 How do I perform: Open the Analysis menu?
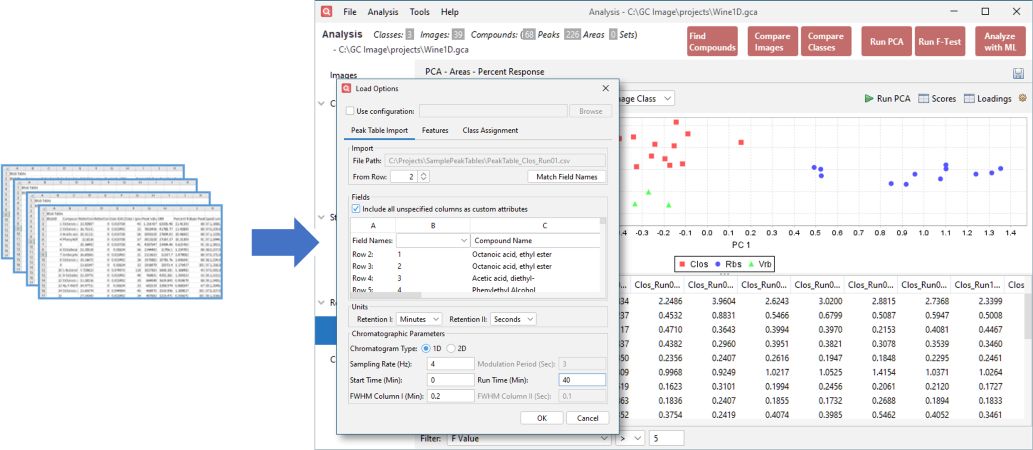382,12
